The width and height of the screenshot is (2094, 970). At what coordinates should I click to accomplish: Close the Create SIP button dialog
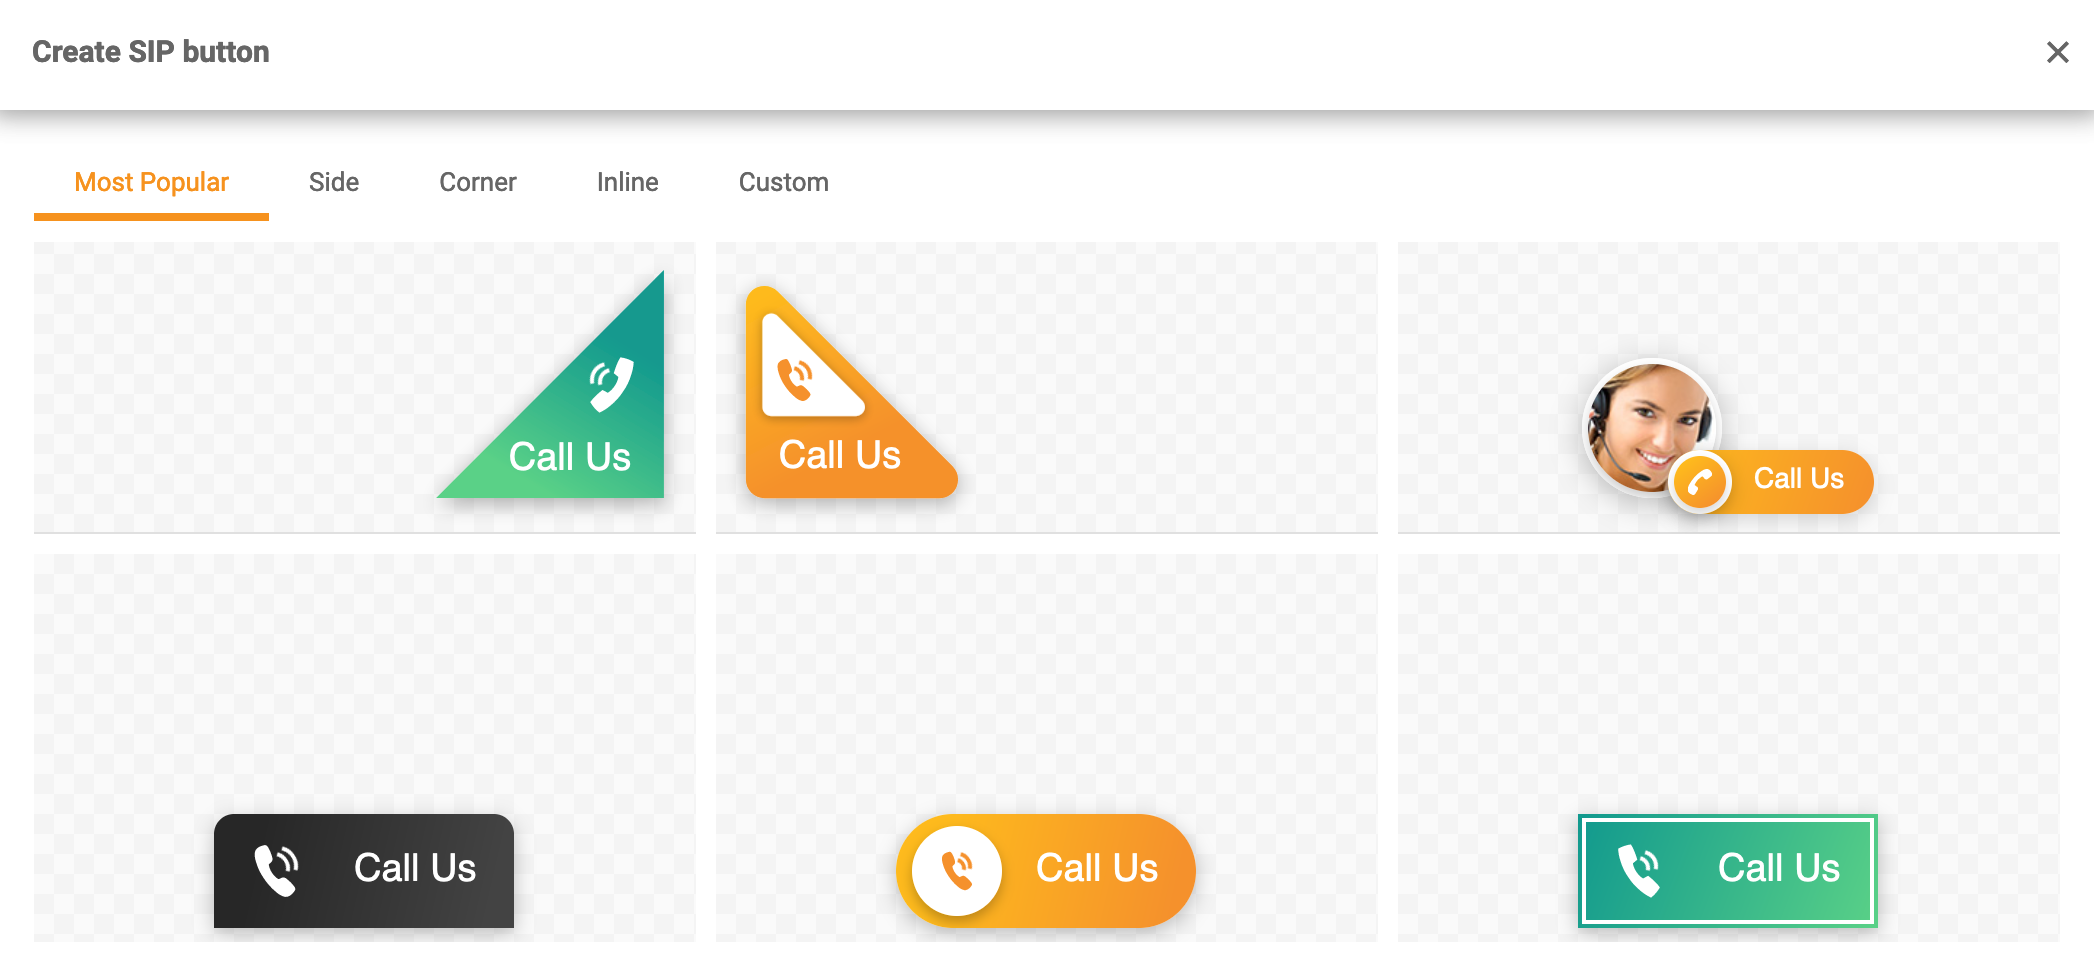2056,52
